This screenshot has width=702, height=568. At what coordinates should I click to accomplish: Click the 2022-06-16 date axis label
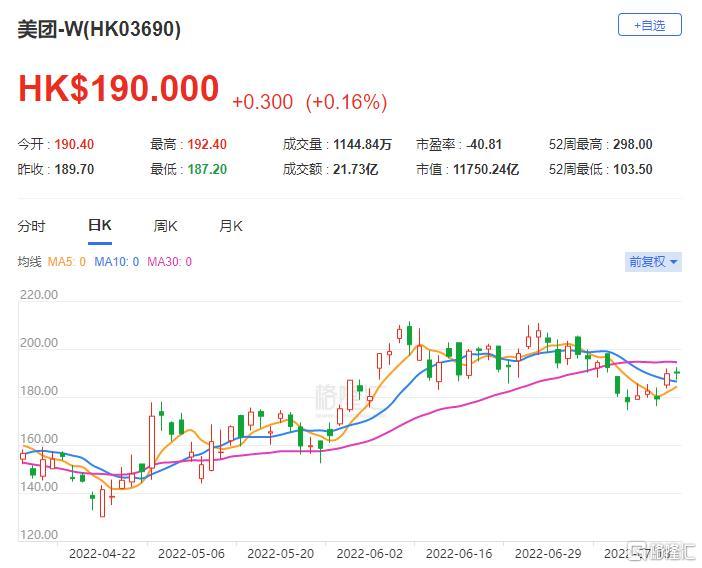[459, 554]
